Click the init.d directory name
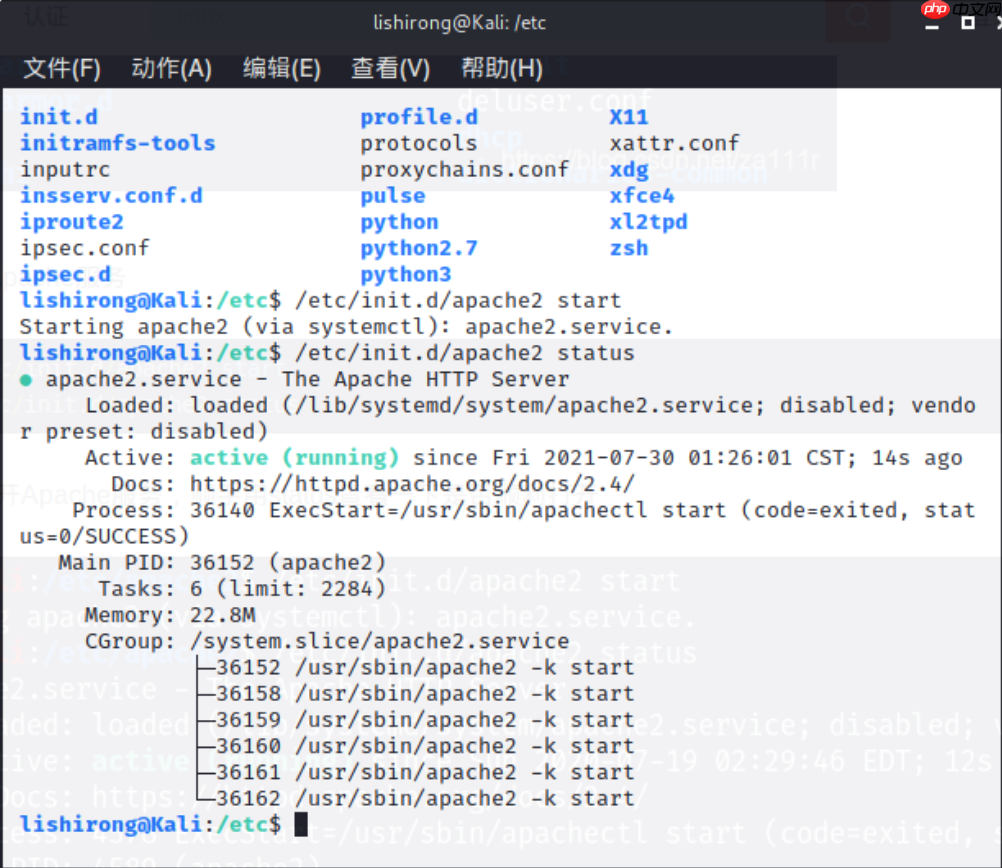This screenshot has height=868, width=1002. pos(59,117)
